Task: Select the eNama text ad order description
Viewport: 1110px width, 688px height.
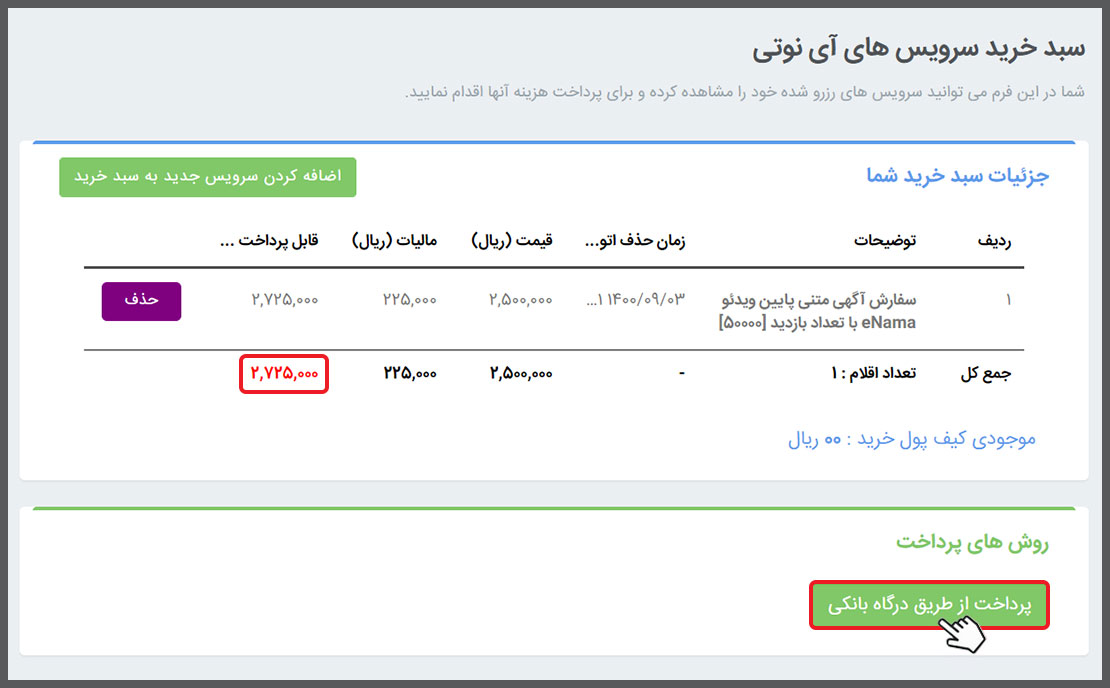Action: pyautogui.click(x=818, y=311)
